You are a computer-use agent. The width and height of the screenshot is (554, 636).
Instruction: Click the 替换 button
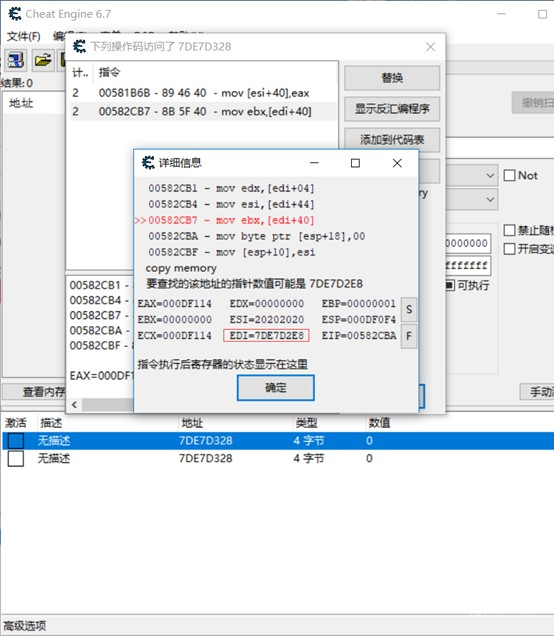click(392, 78)
